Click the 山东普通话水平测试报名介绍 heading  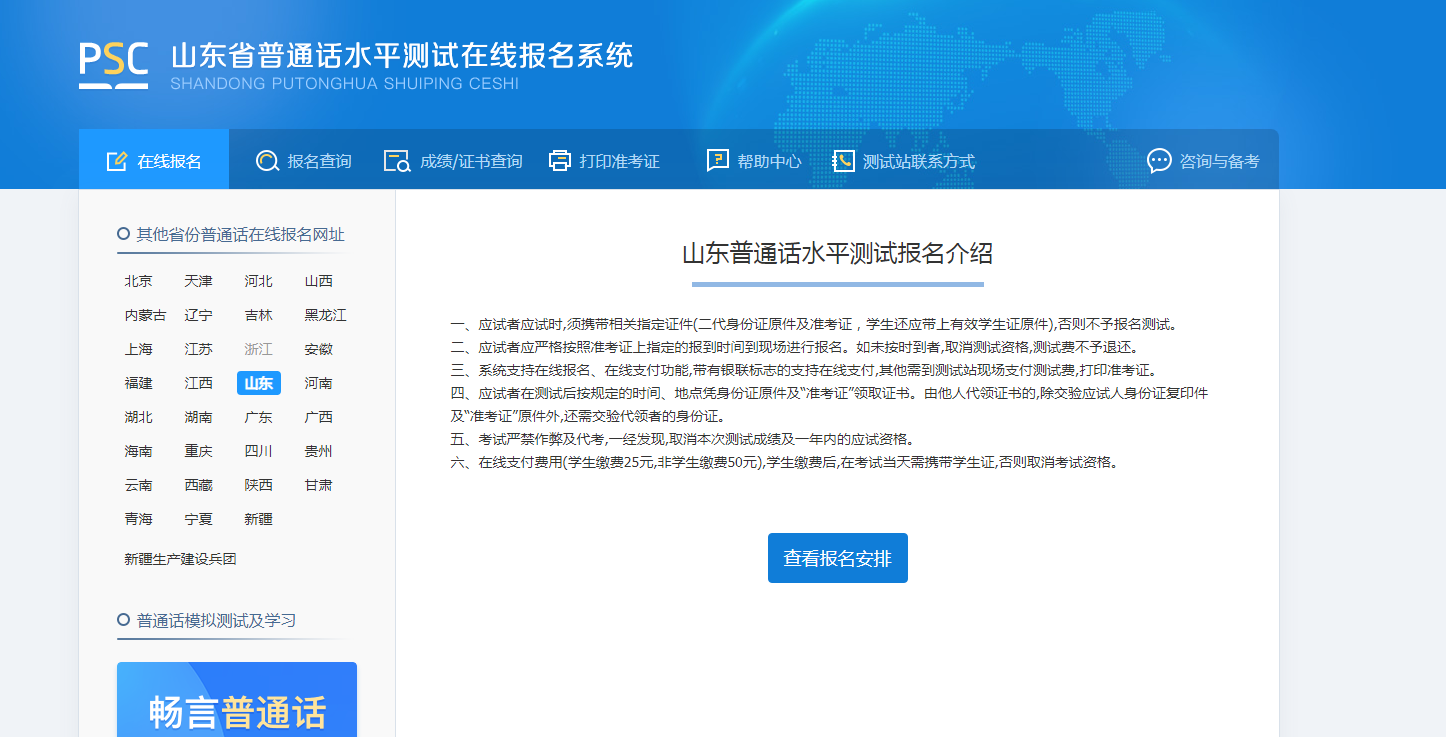point(837,253)
